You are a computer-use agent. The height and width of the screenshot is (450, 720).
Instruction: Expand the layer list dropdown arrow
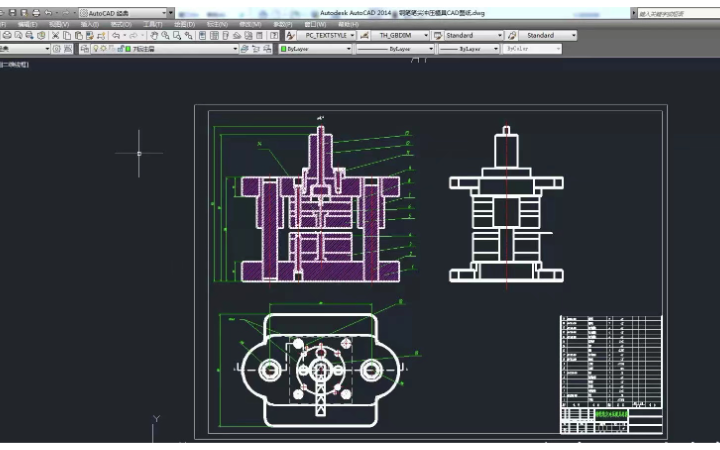[235, 49]
